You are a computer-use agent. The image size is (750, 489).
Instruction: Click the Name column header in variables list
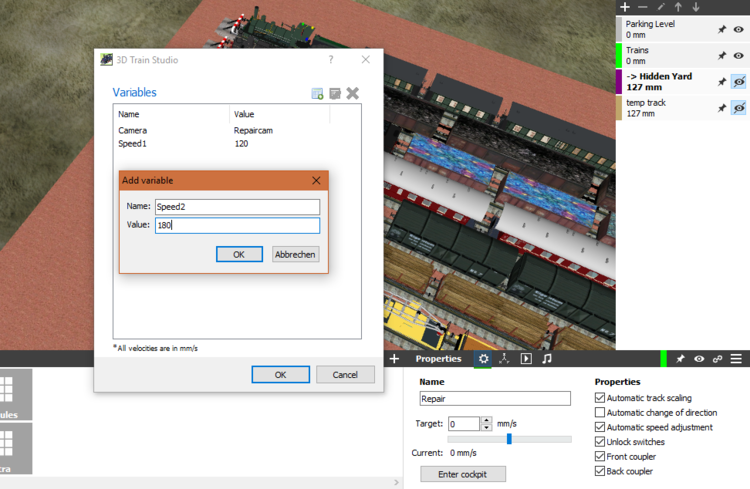tap(172, 114)
